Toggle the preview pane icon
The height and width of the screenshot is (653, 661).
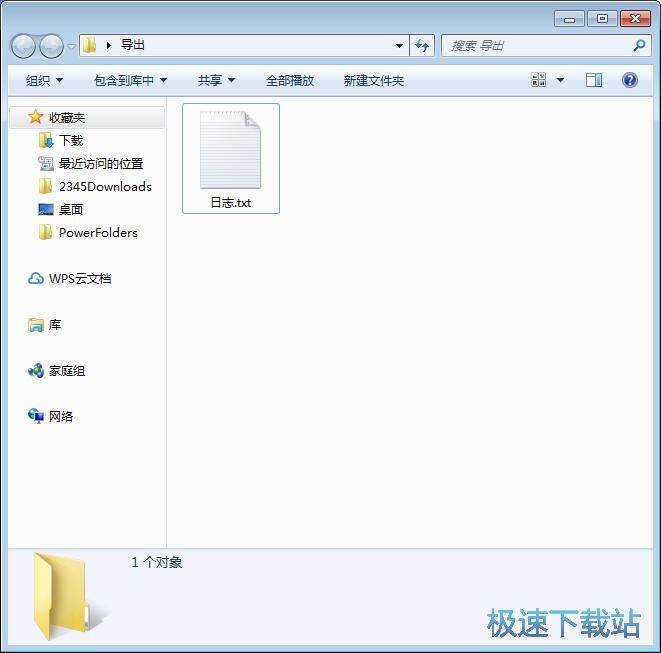[x=594, y=80]
